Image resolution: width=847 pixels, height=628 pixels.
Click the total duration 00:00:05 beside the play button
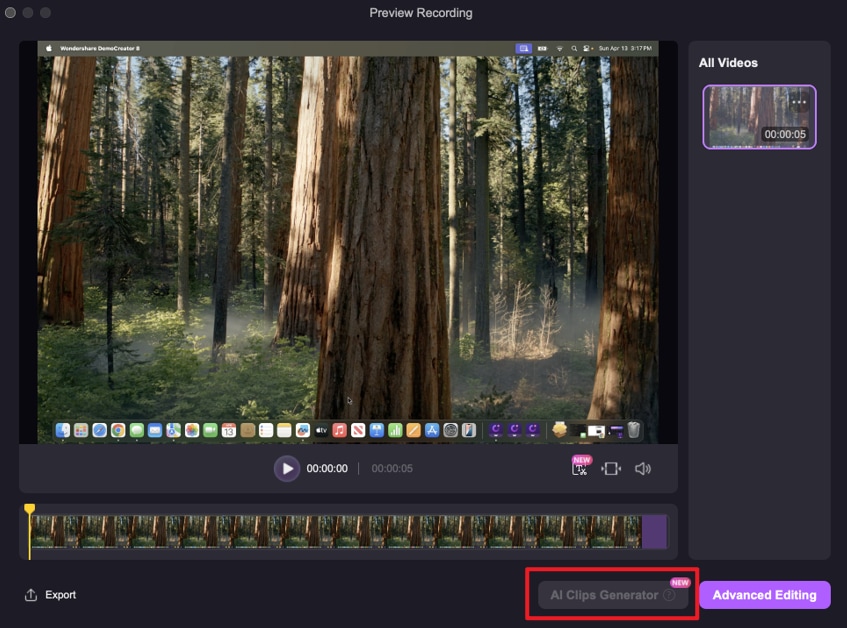[392, 469]
